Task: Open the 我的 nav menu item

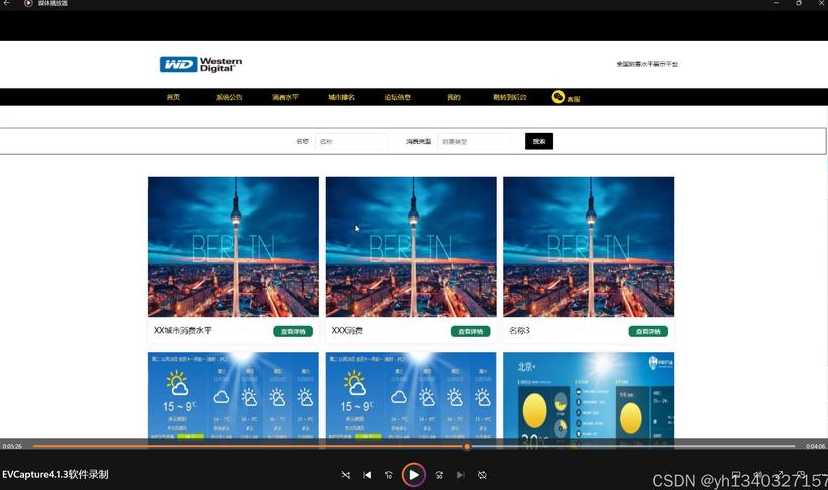Action: tap(454, 97)
